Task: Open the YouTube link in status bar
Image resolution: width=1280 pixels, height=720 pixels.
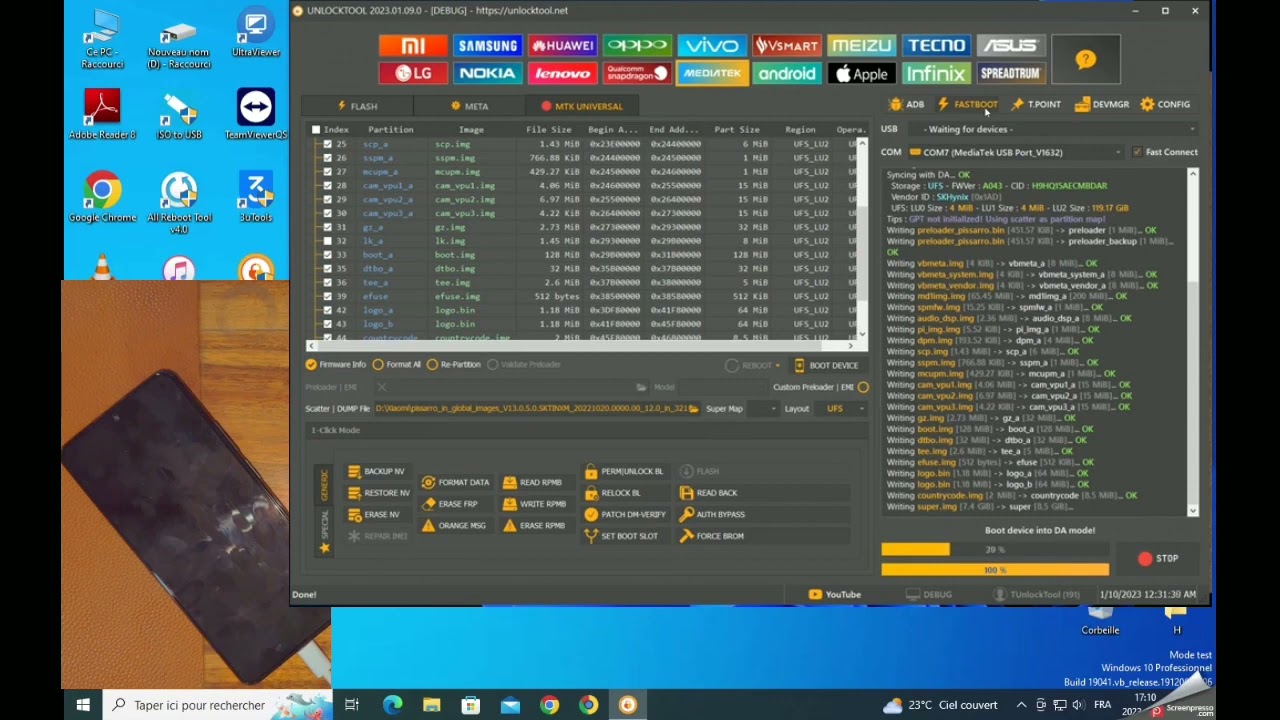Action: click(x=835, y=595)
